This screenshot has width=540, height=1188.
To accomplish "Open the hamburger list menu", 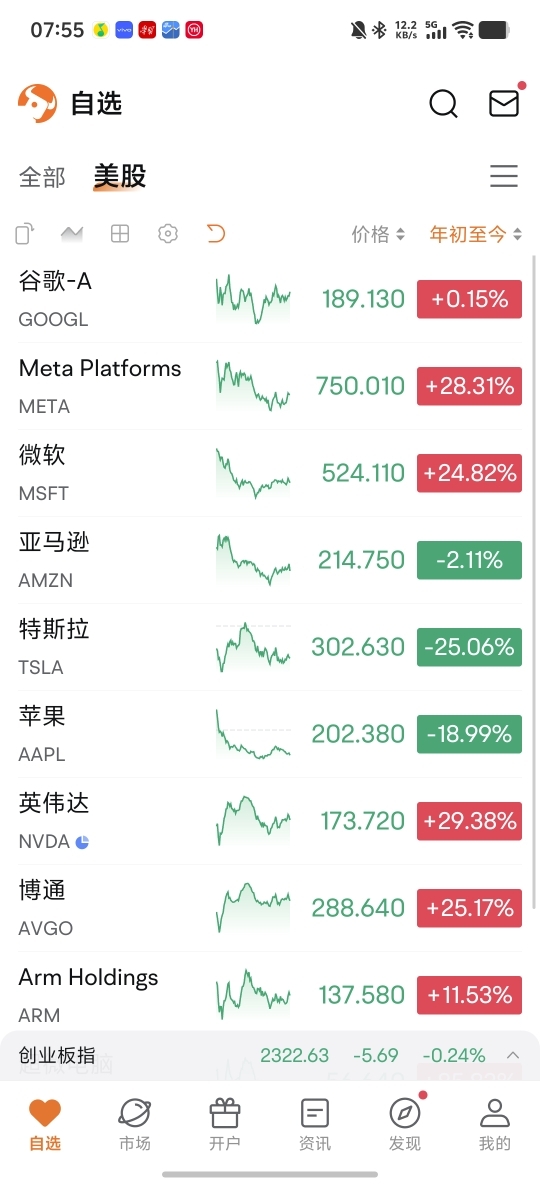I will point(504,176).
